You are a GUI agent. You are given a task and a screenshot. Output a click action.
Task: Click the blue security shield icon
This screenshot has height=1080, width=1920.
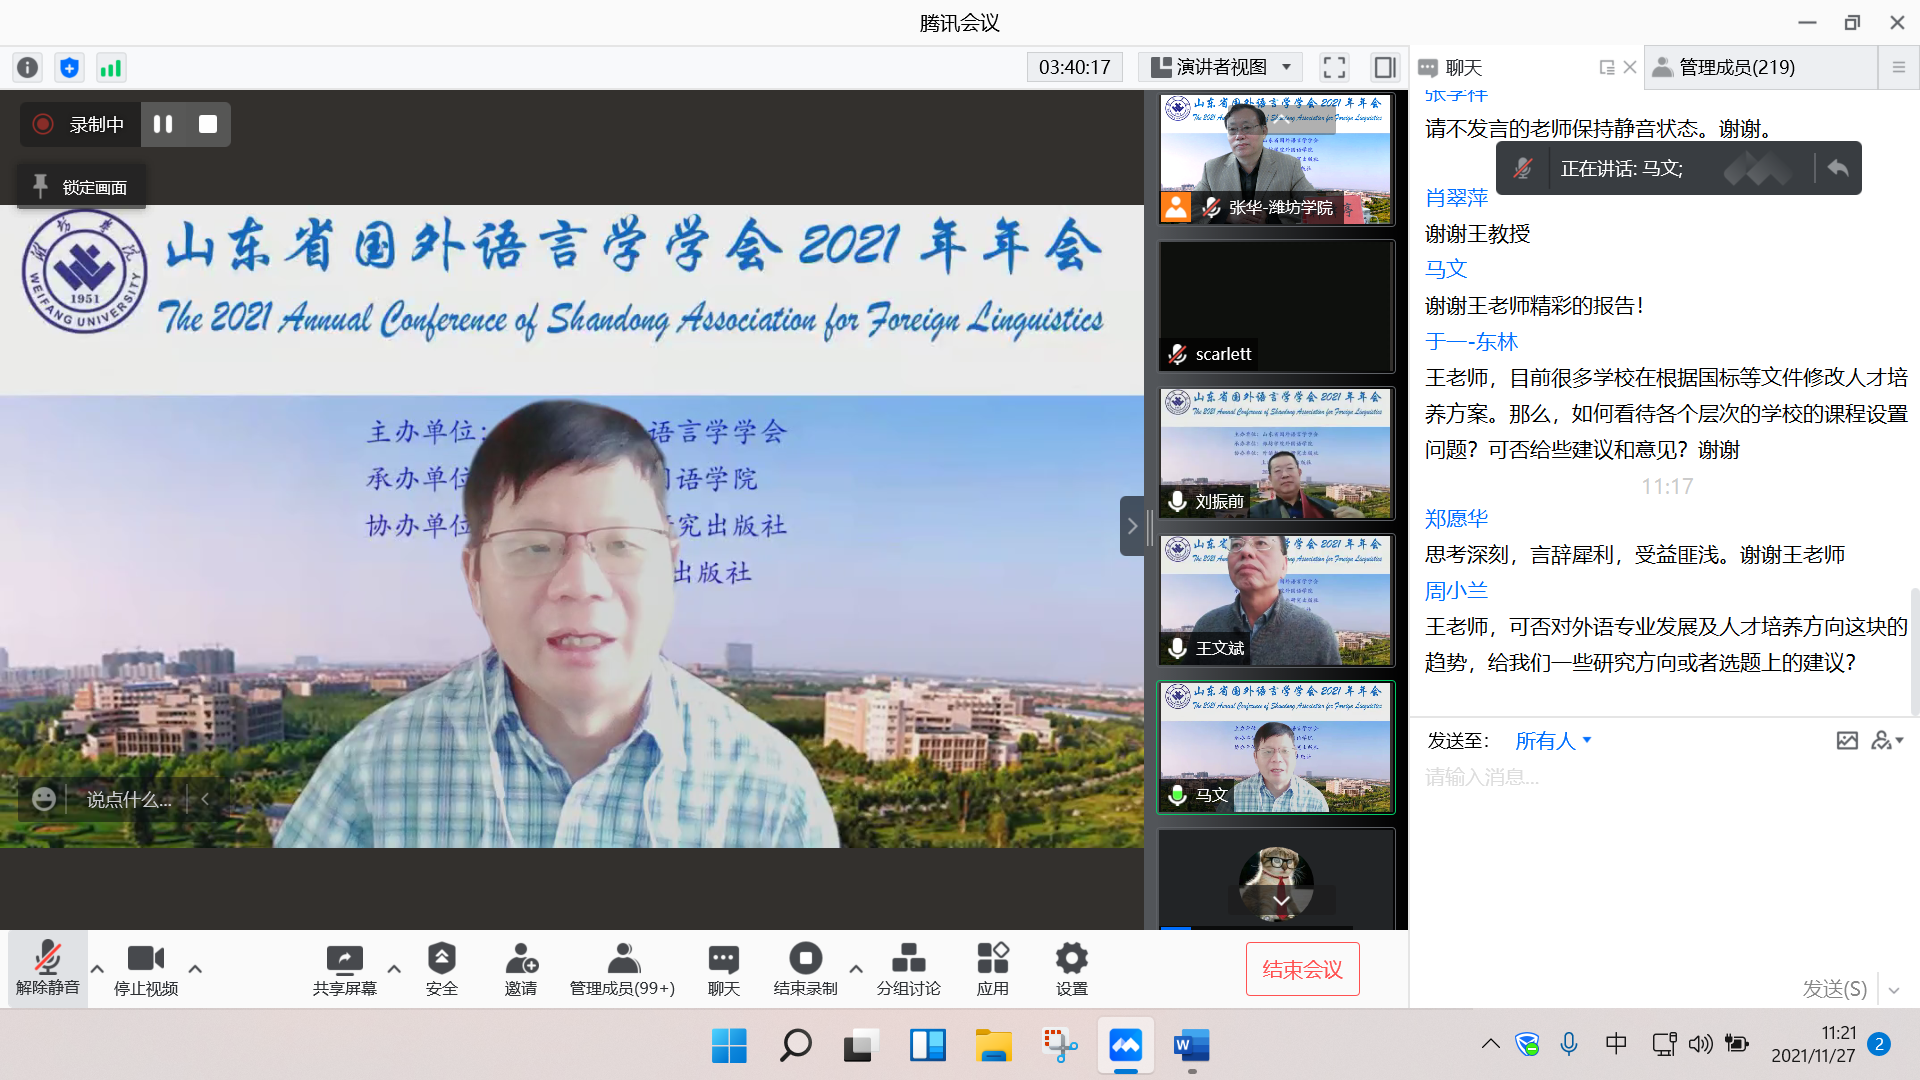pos(69,67)
